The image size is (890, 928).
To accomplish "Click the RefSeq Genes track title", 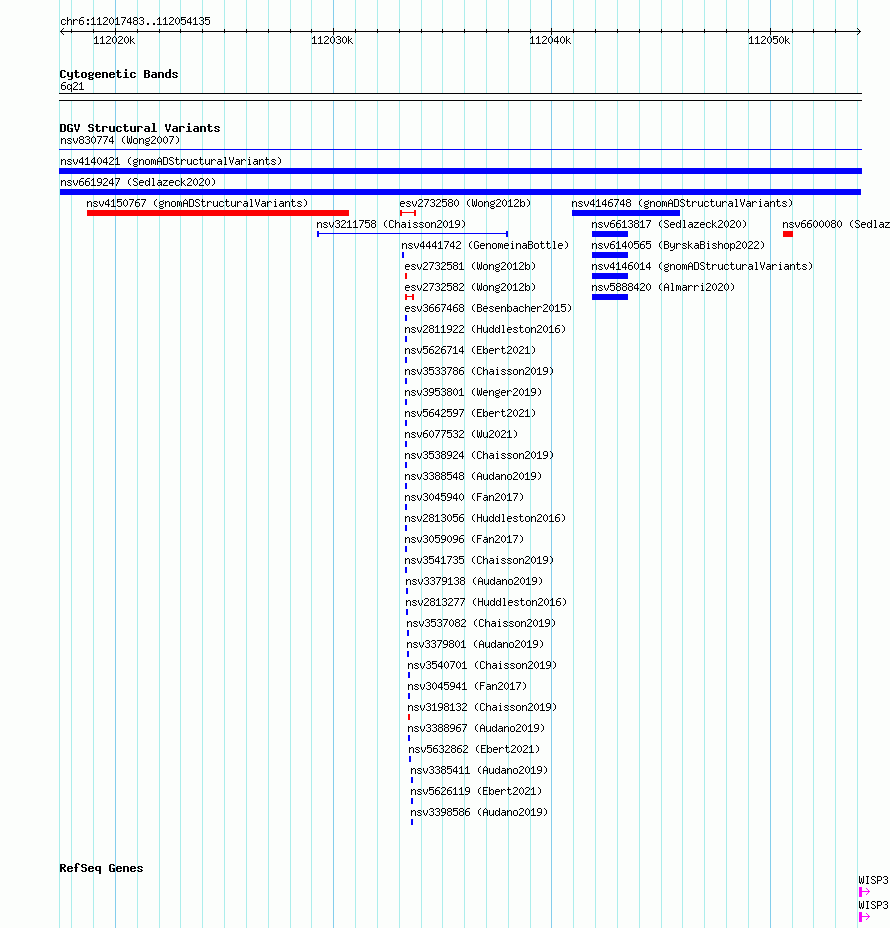I will point(101,868).
